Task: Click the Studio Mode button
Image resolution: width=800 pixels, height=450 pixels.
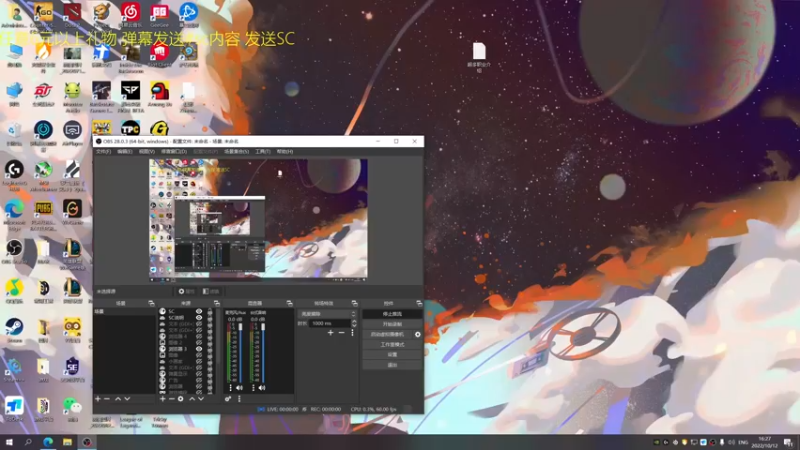Action: [x=392, y=344]
